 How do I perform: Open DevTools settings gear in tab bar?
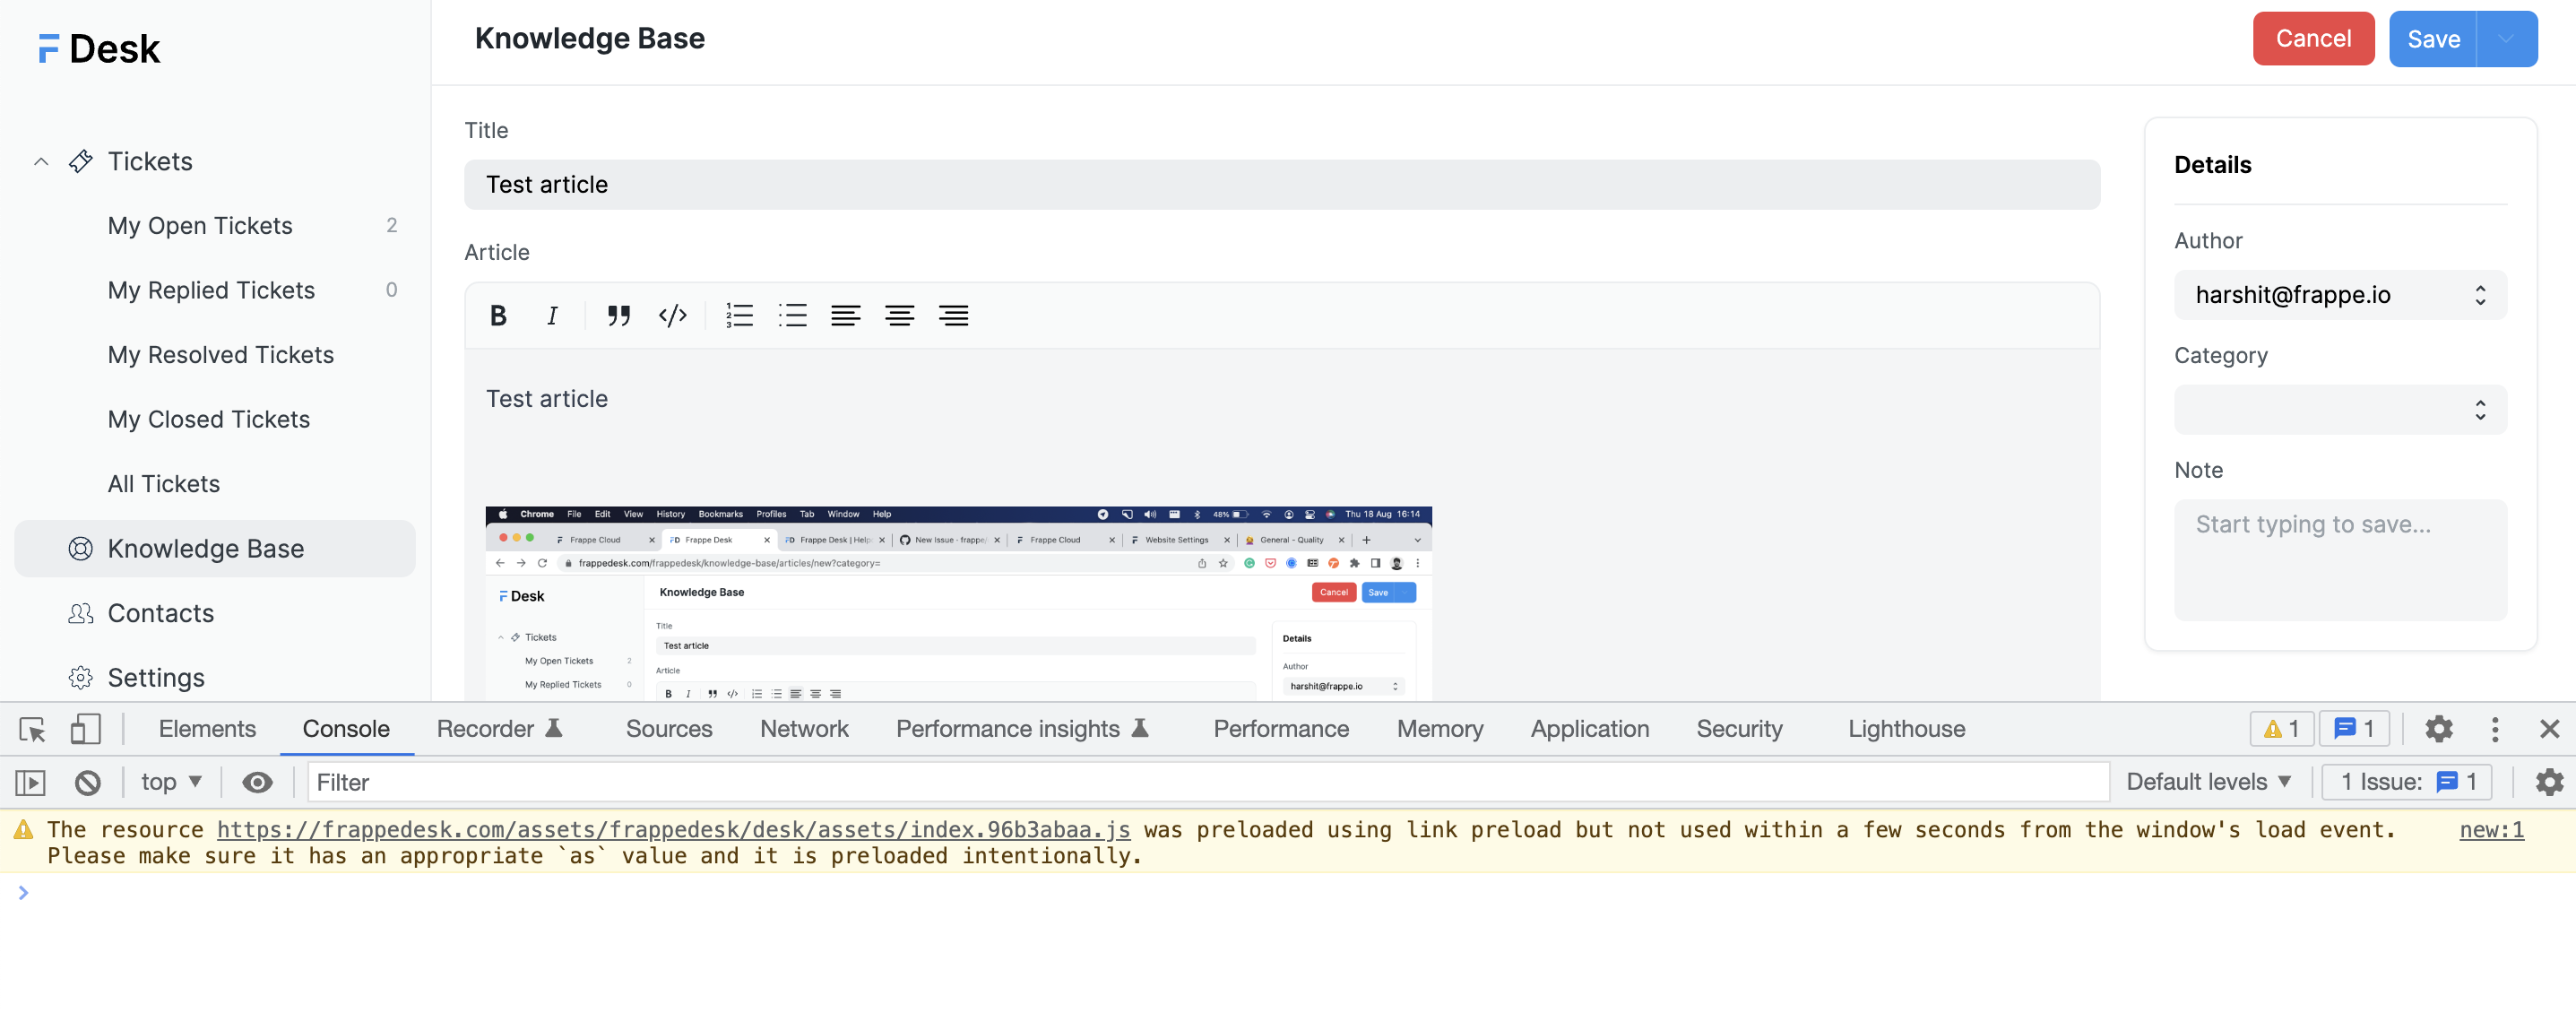[x=2439, y=729]
